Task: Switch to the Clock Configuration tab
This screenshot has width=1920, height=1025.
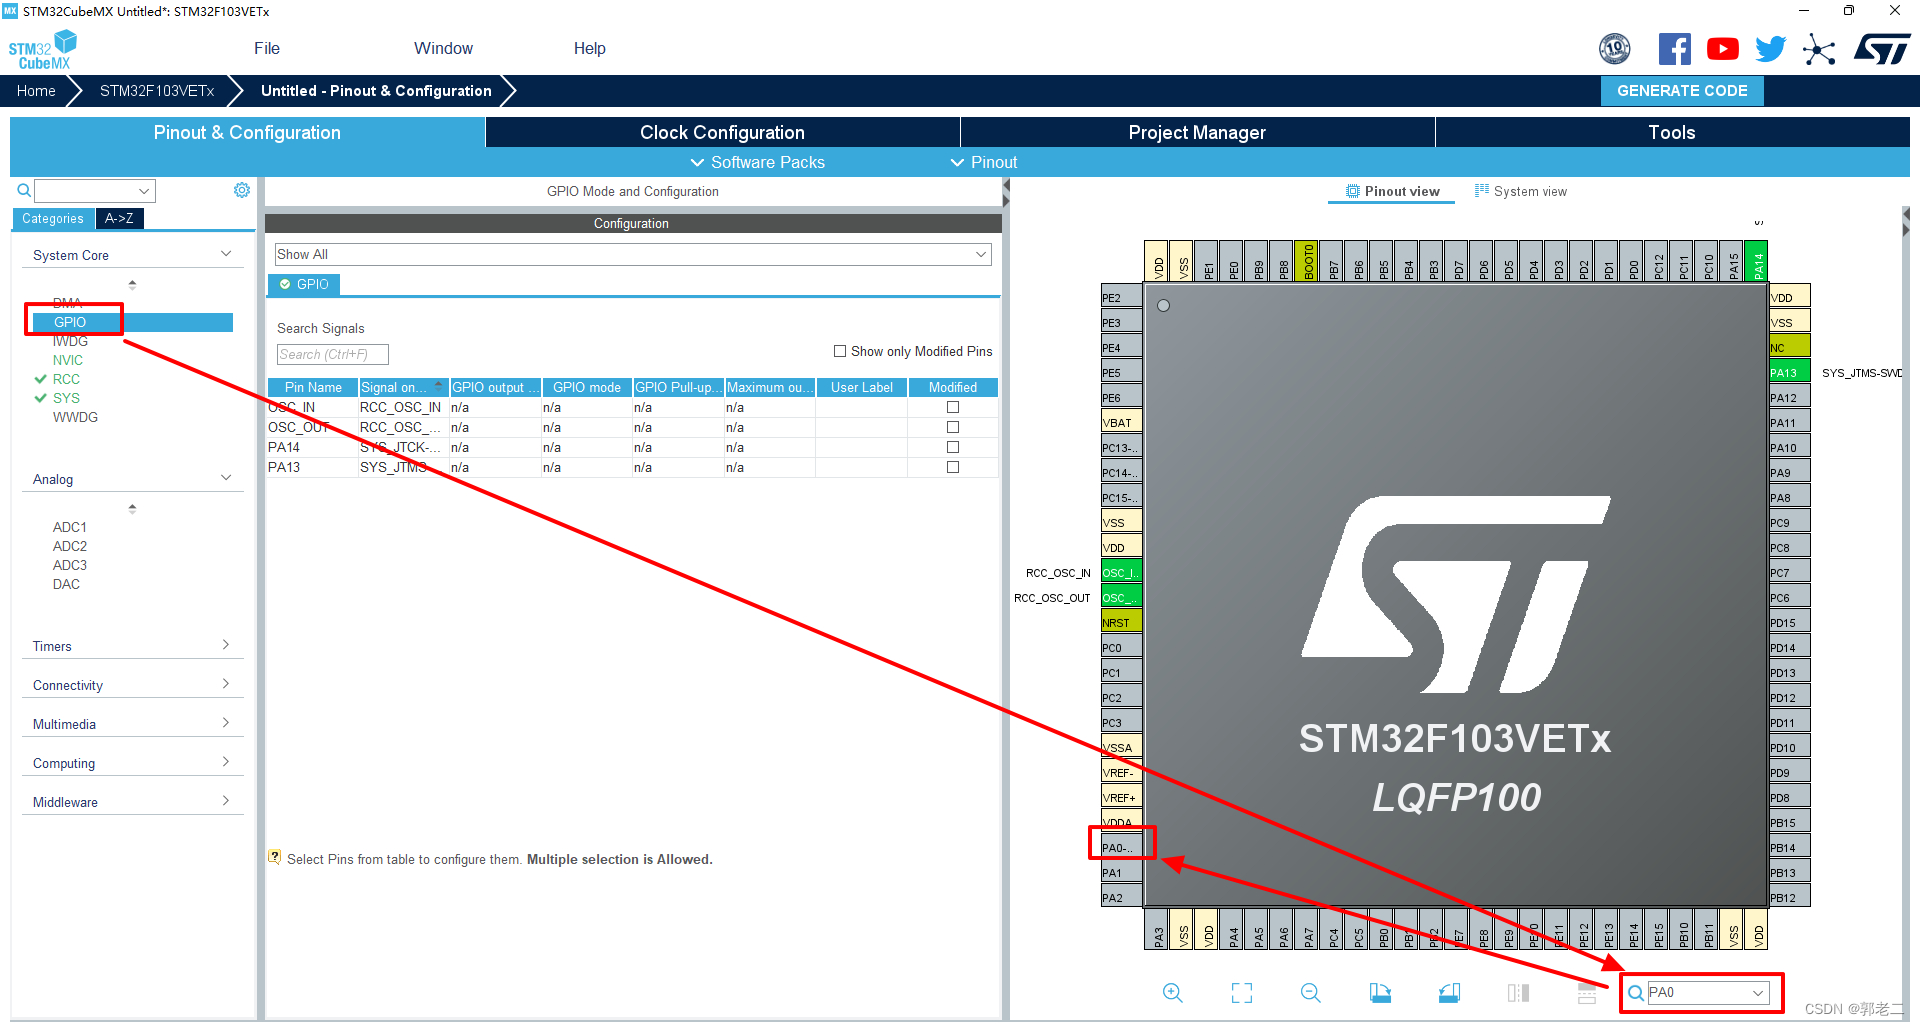Action: (722, 132)
